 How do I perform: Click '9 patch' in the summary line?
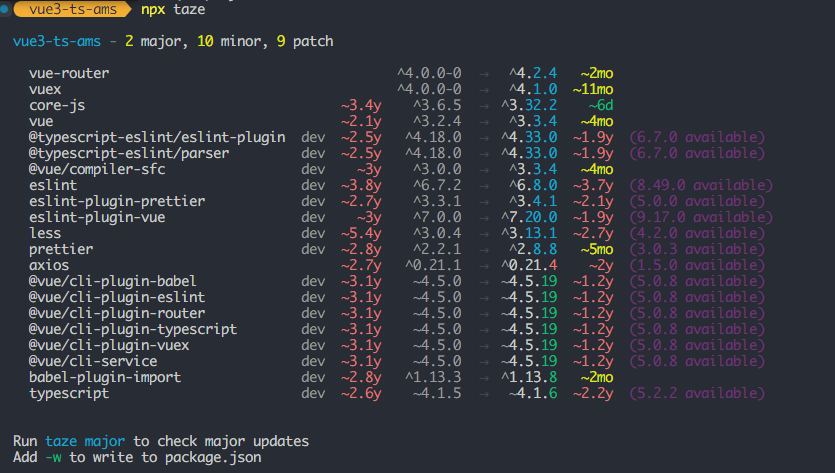[305, 41]
